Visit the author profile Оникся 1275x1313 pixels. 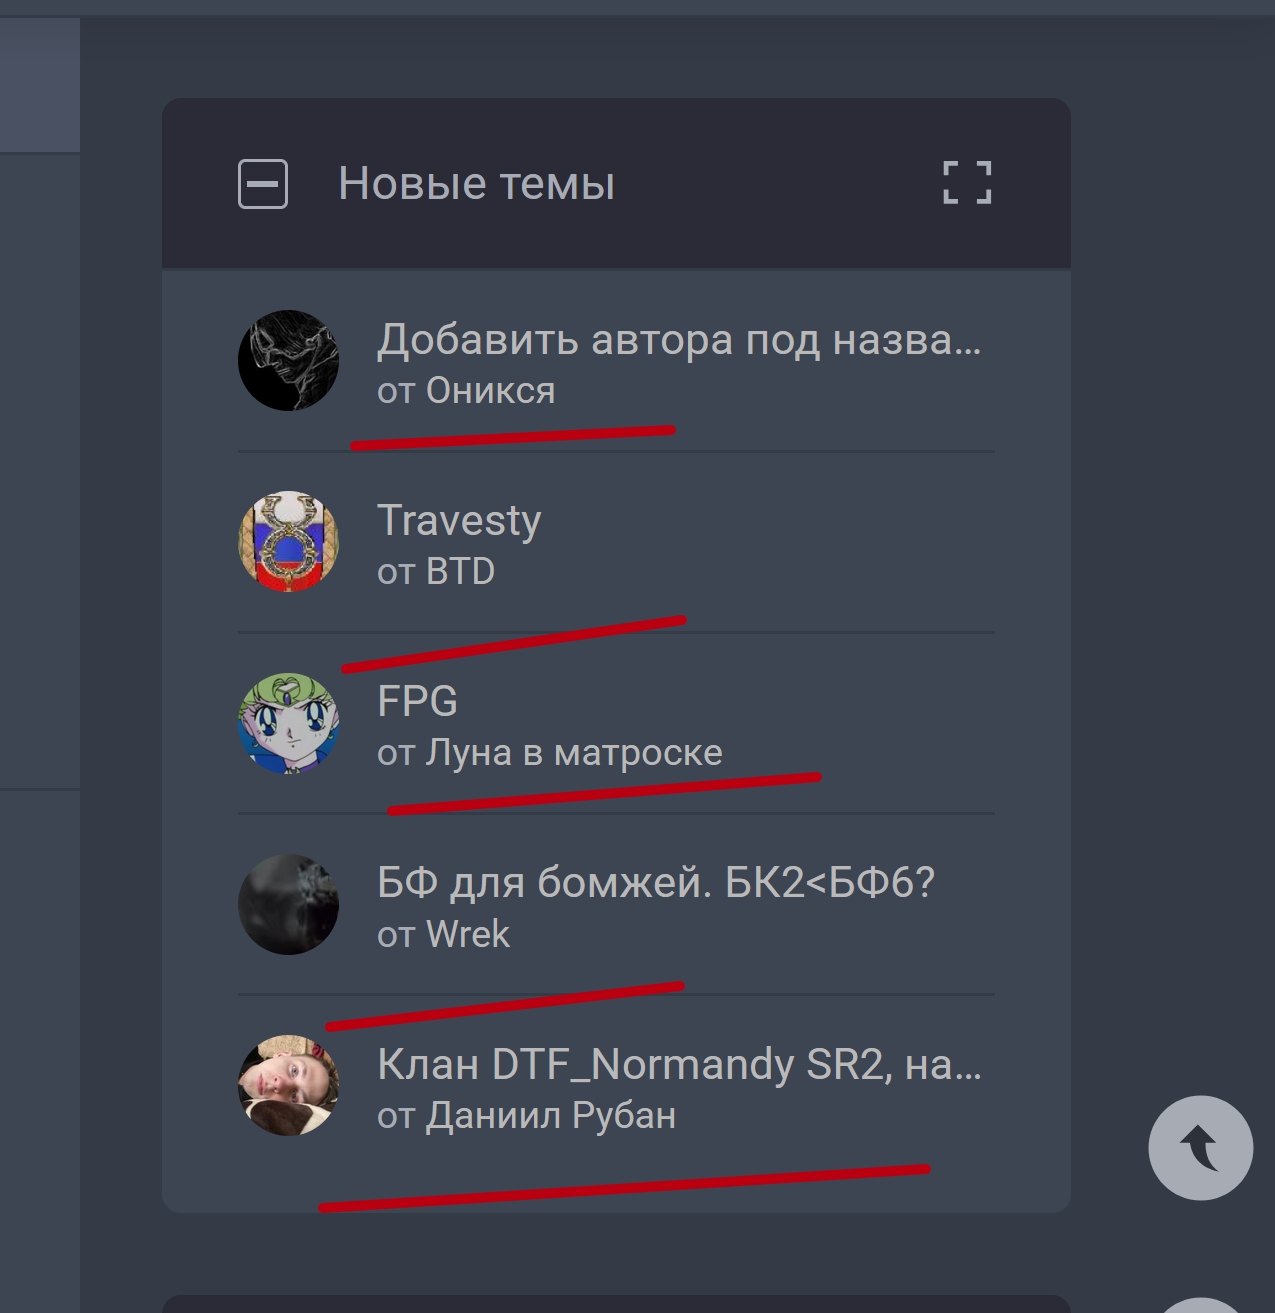pos(490,391)
